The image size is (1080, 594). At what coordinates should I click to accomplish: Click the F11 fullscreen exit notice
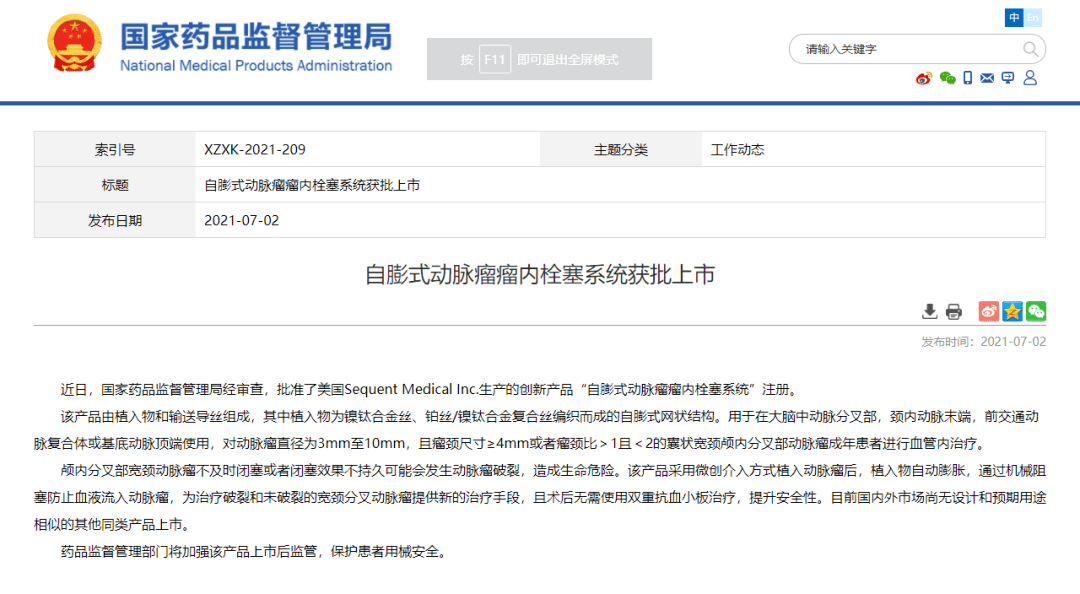pos(539,59)
